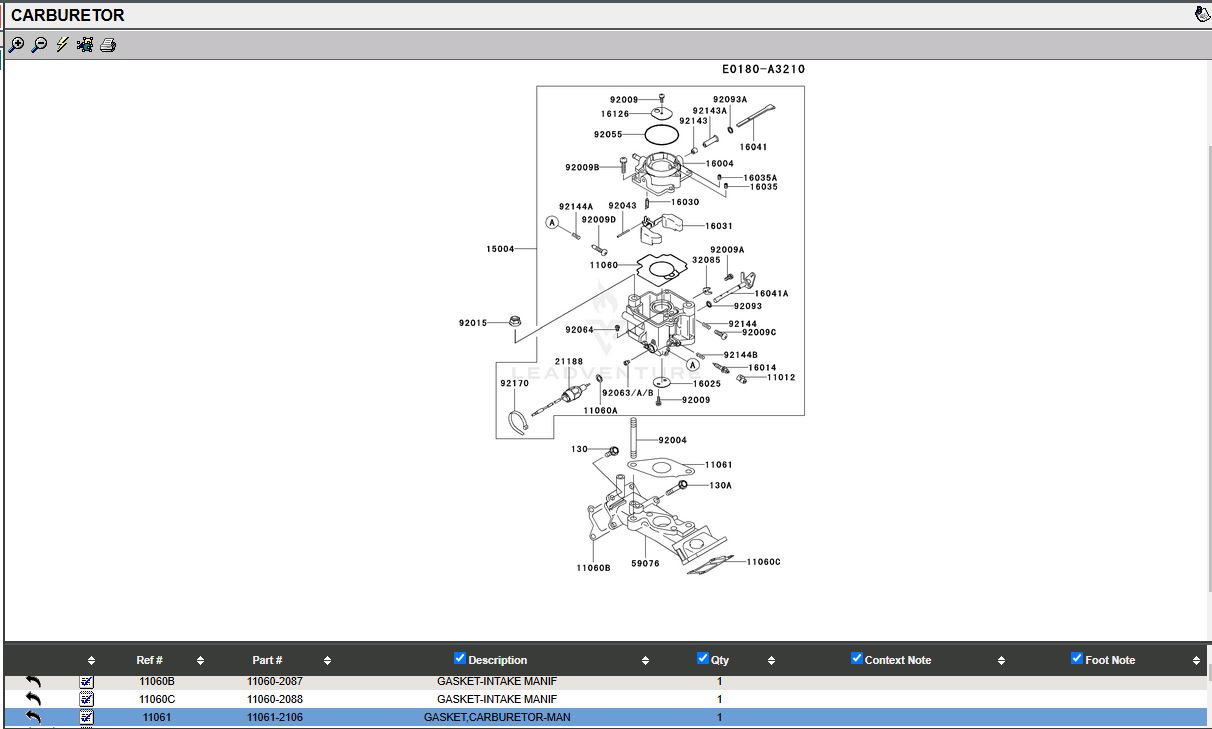The image size is (1212, 729).
Task: Click the icon at top-right of title bar
Action: [1202, 14]
